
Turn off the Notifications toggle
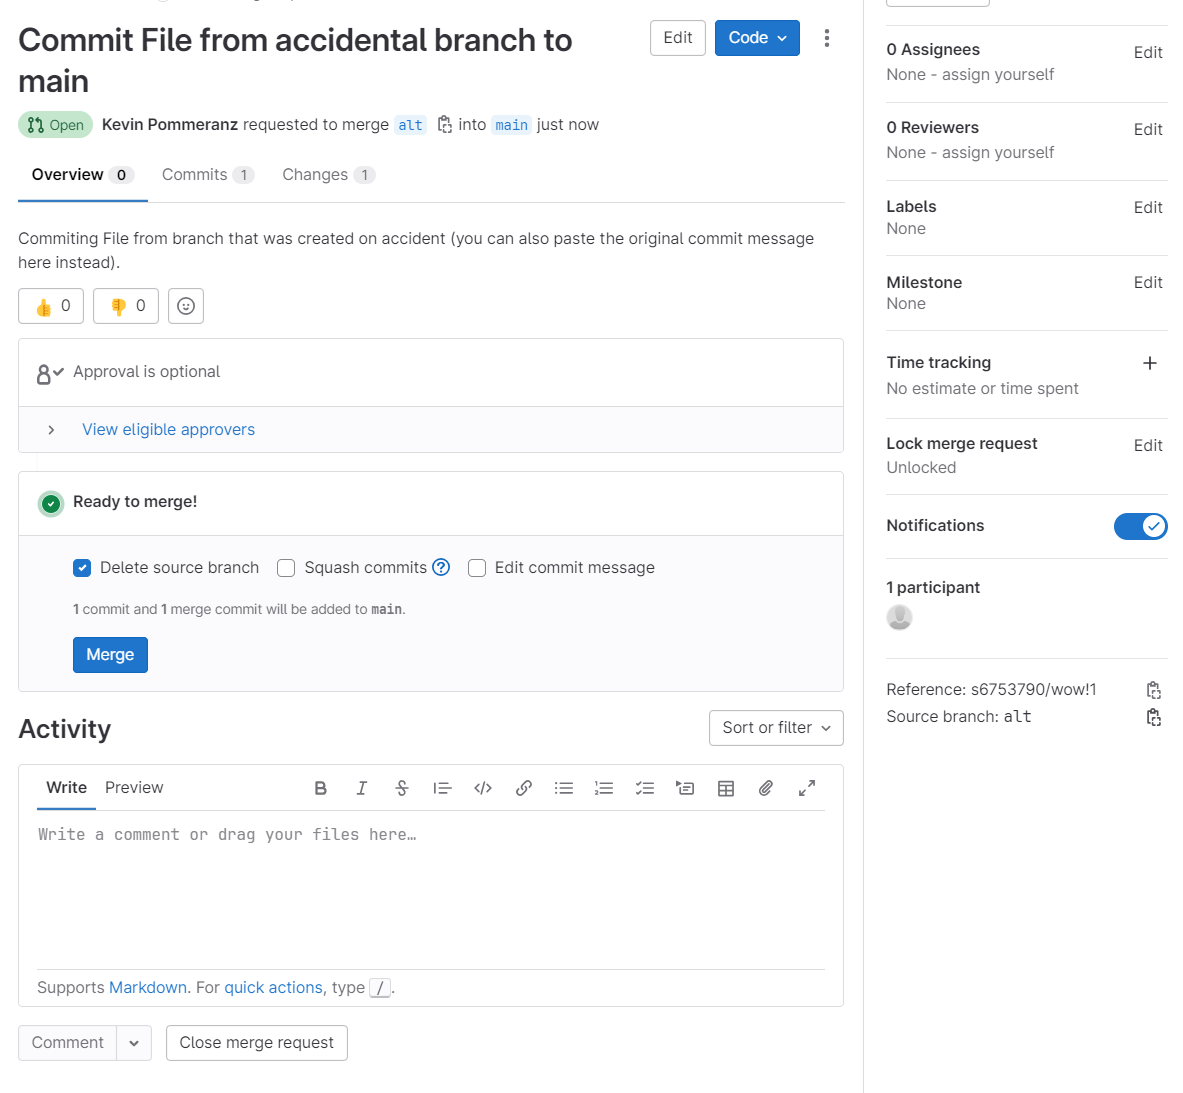[1140, 526]
